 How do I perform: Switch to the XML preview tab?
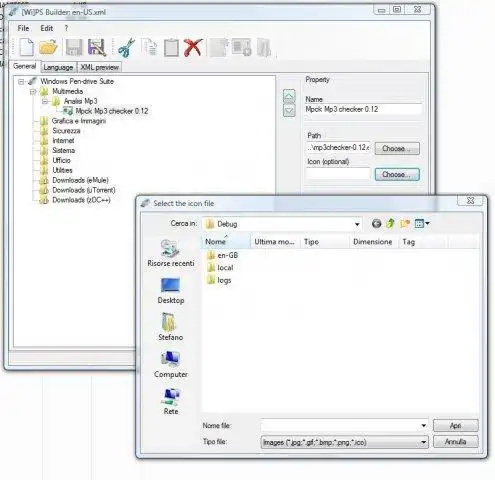pos(99,67)
